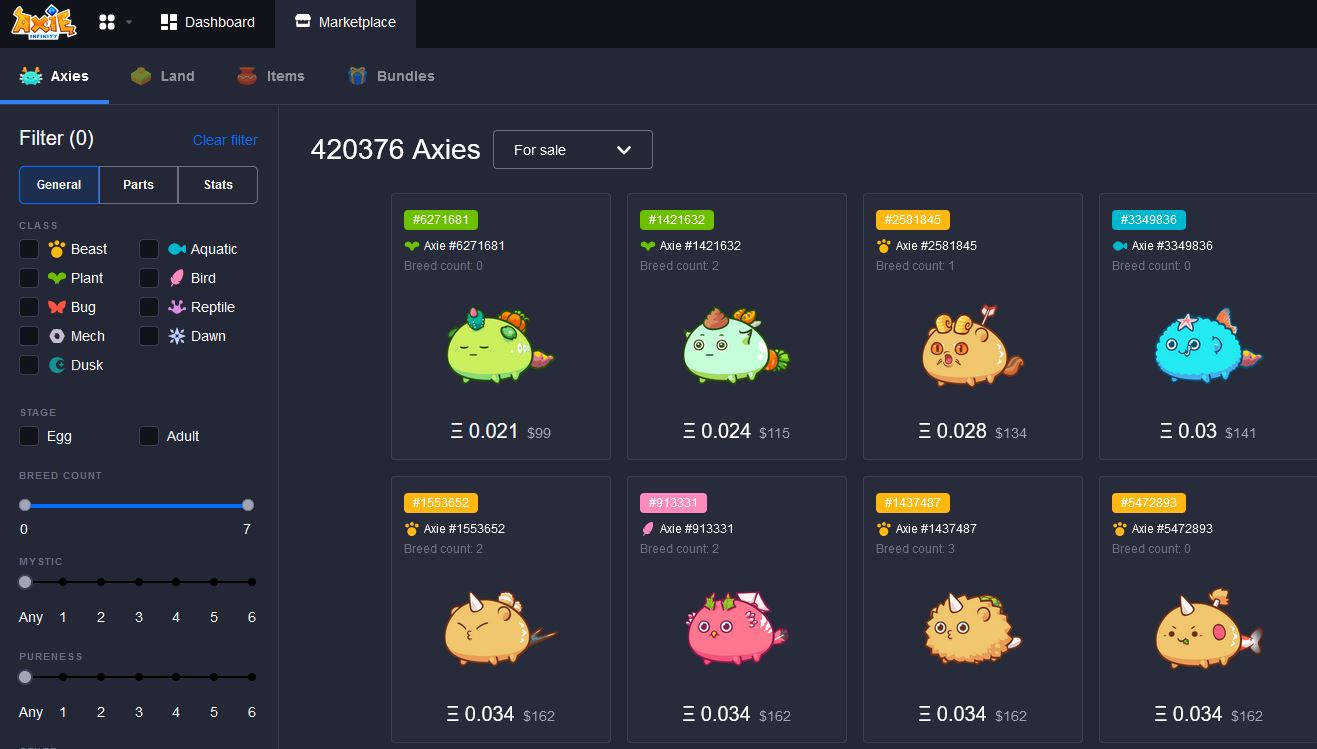Screen dimensions: 1317x749
Task: Click the Beast paw icon in filters
Action: pyautogui.click(x=57, y=249)
